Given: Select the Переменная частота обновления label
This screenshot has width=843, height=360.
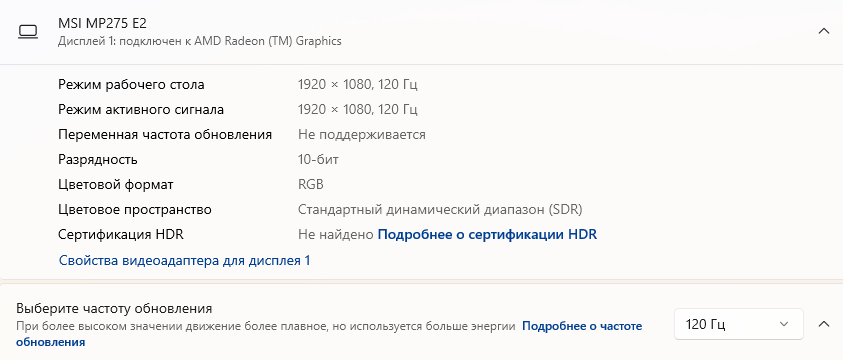Looking at the screenshot, I should tap(165, 134).
